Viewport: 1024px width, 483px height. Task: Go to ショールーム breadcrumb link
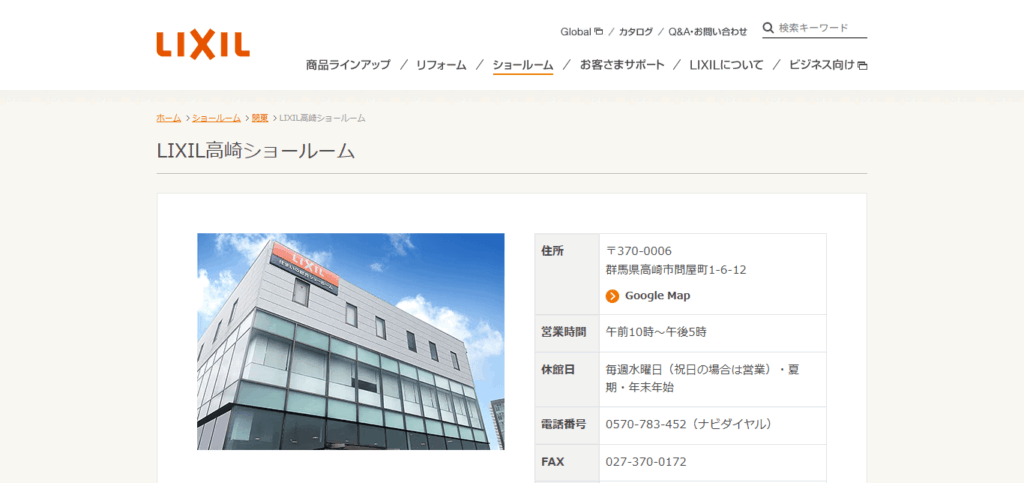click(216, 118)
